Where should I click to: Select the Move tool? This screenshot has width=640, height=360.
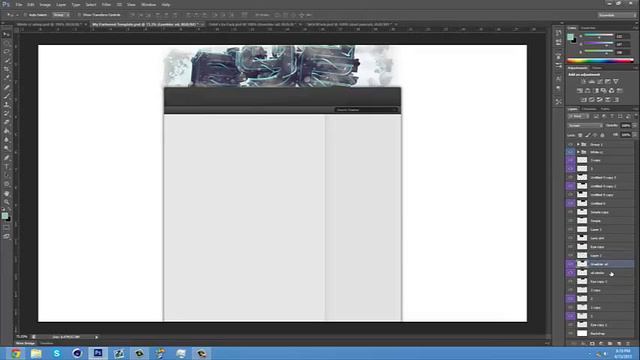pyautogui.click(x=7, y=34)
